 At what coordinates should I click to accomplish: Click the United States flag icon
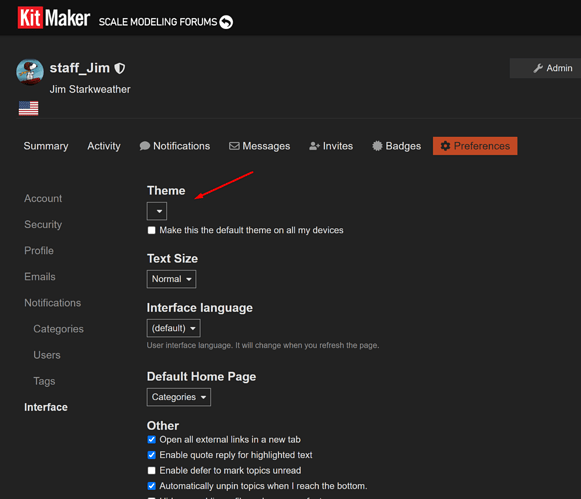click(29, 109)
